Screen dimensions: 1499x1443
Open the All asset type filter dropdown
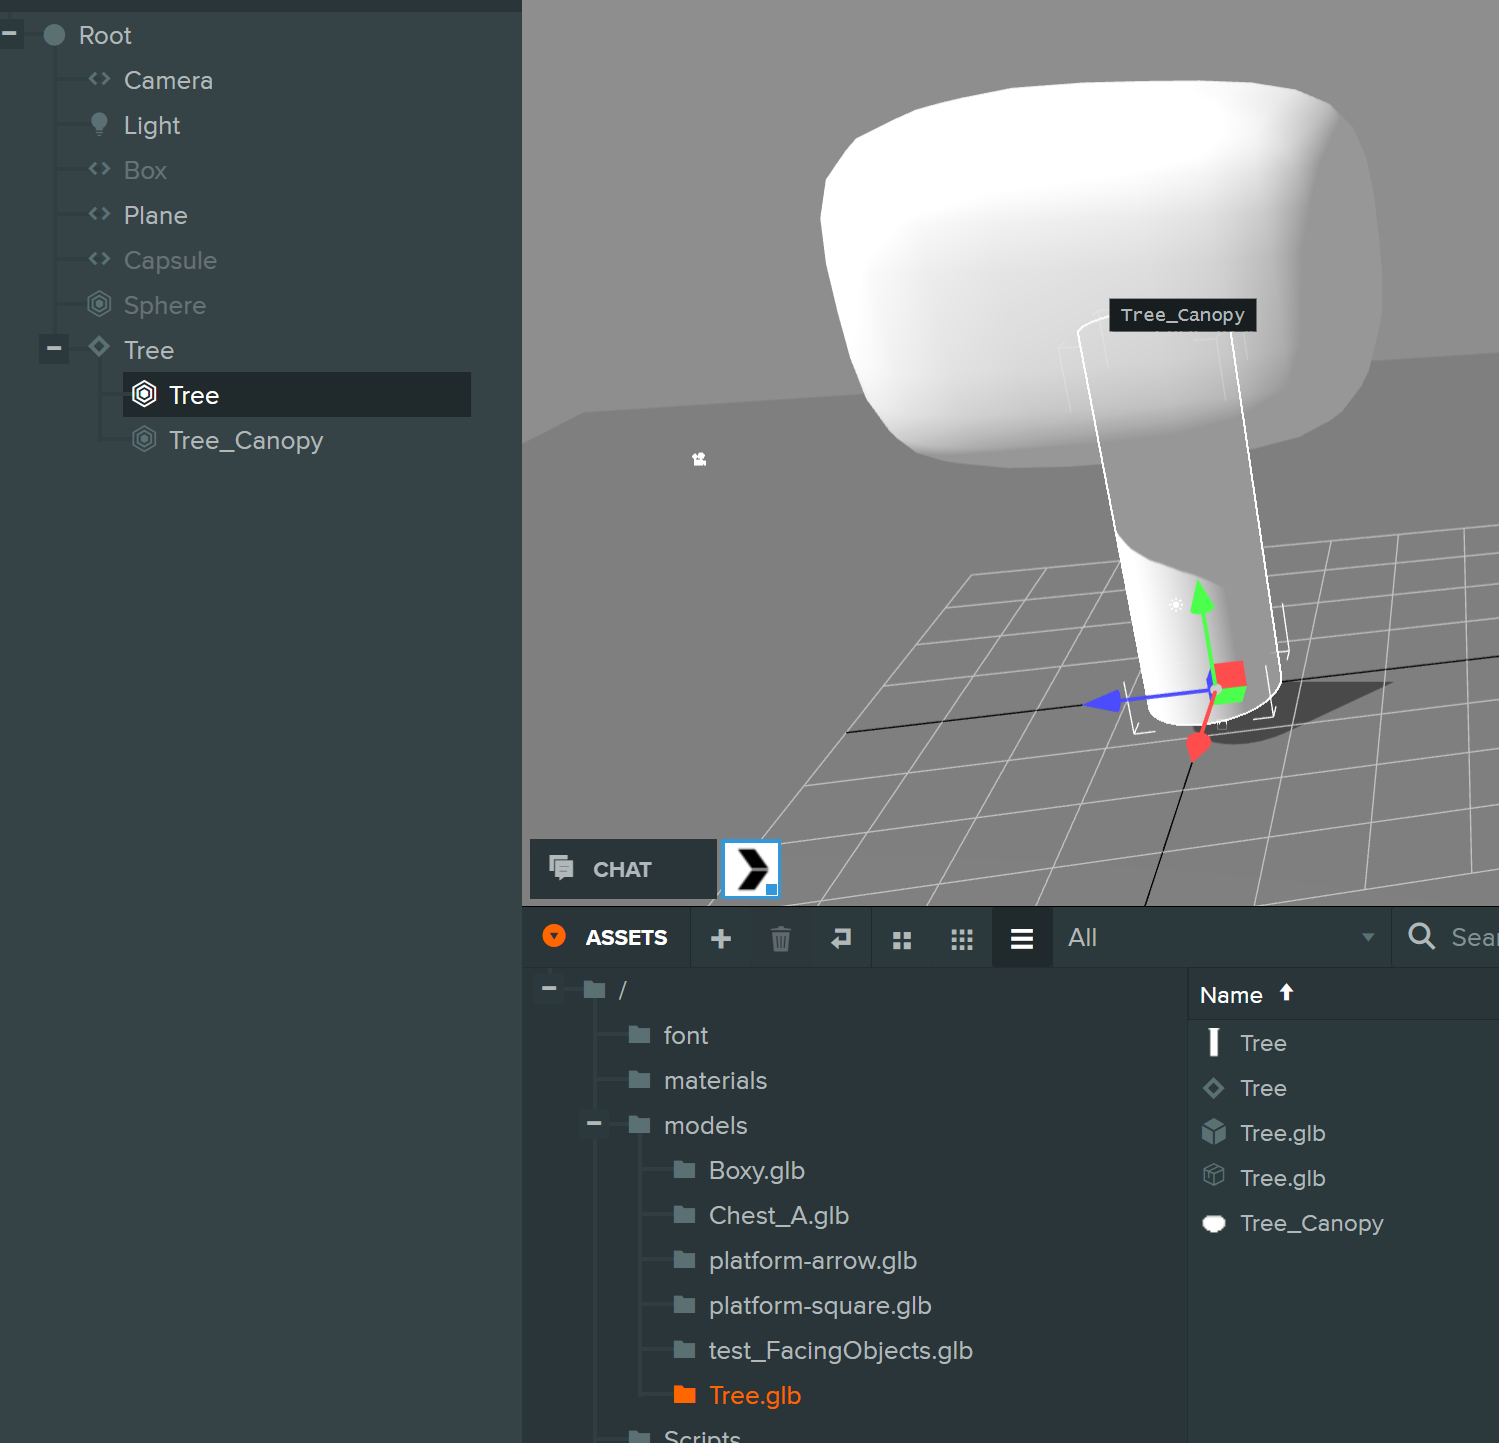[1220, 938]
